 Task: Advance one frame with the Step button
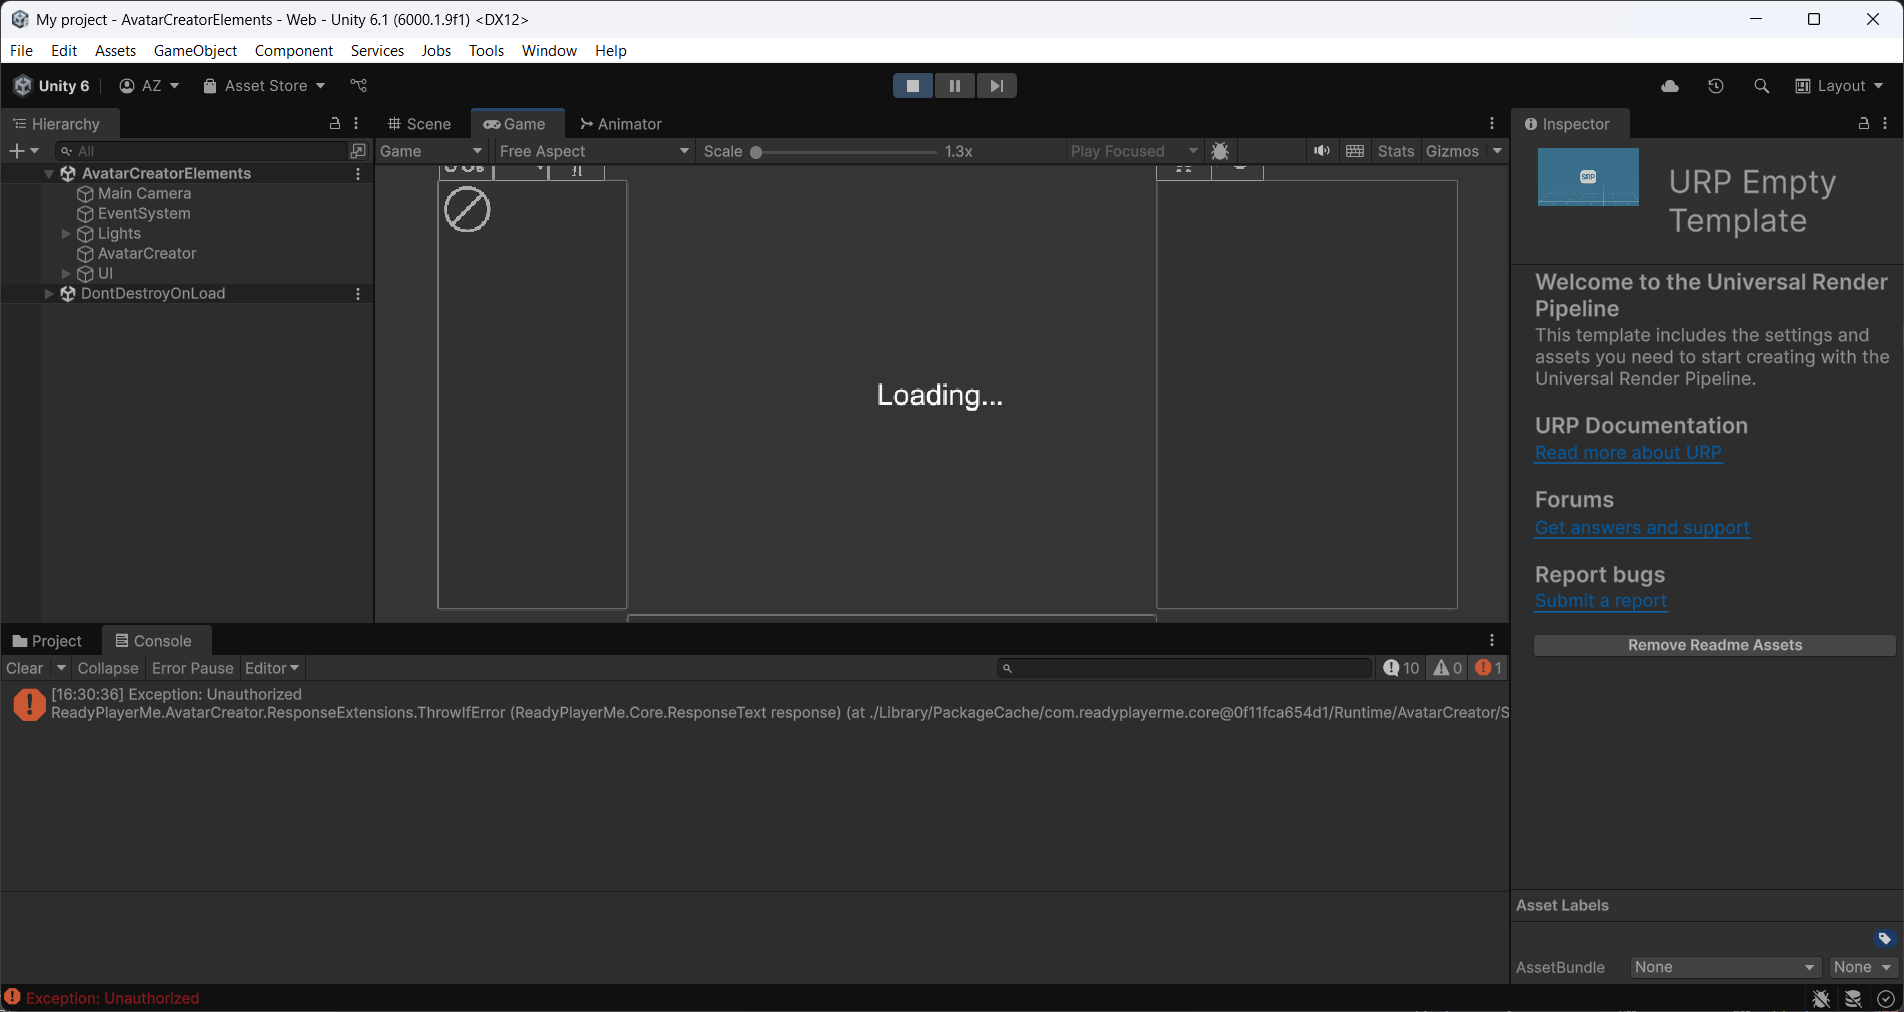click(997, 86)
